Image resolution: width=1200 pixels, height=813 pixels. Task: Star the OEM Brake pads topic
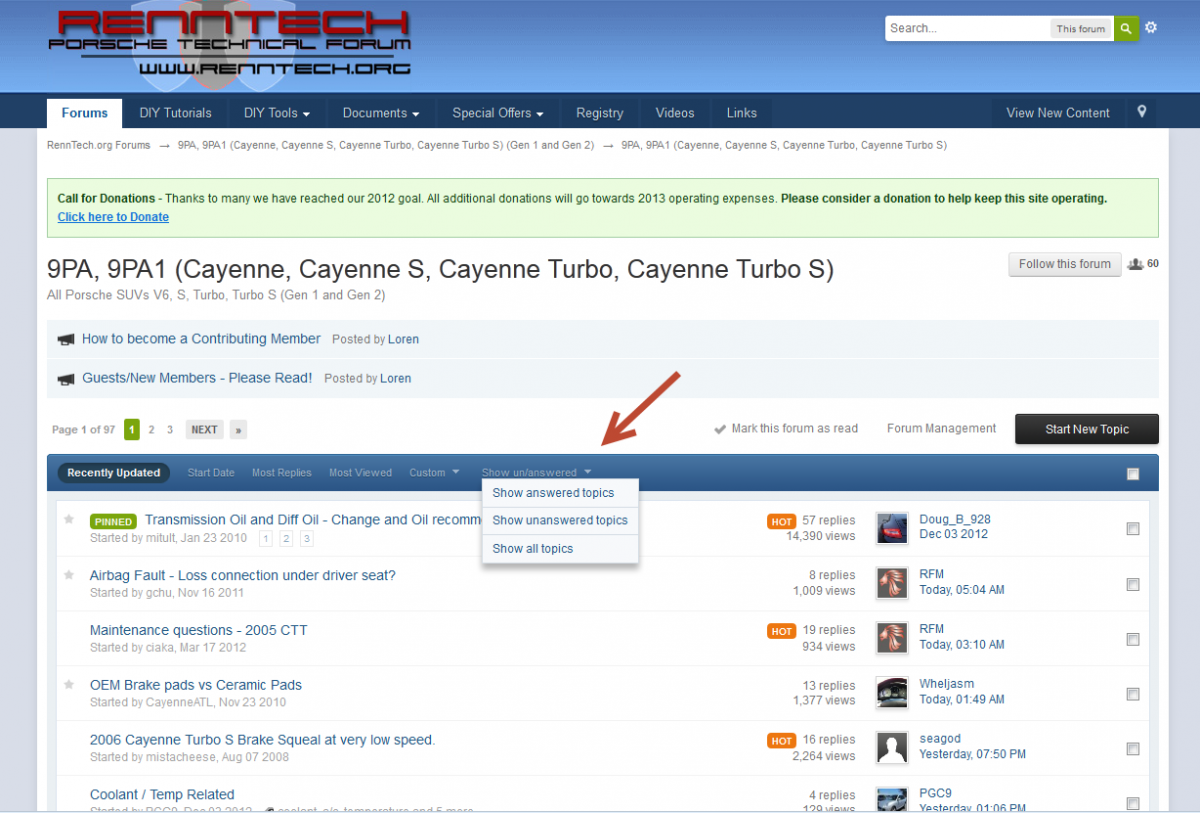69,685
